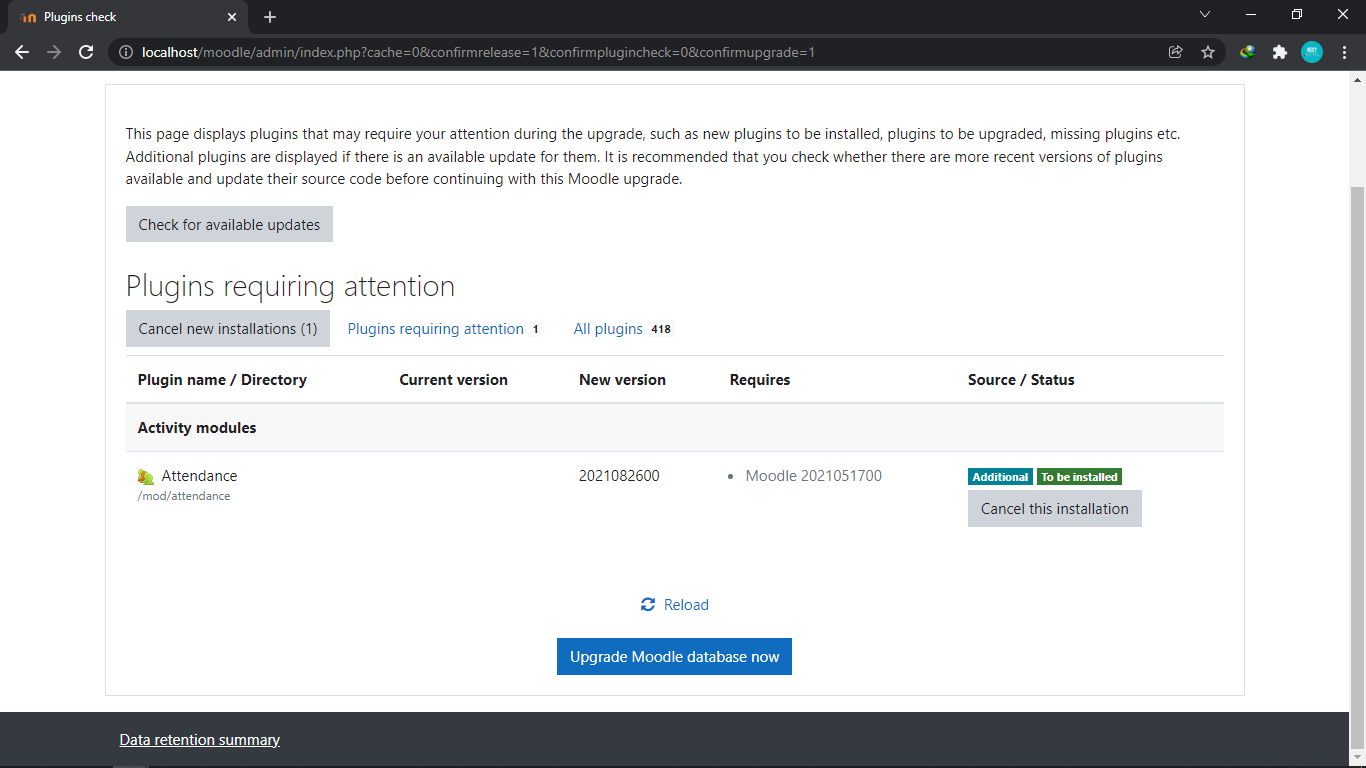
Task: Click the Reload link
Action: coord(686,605)
